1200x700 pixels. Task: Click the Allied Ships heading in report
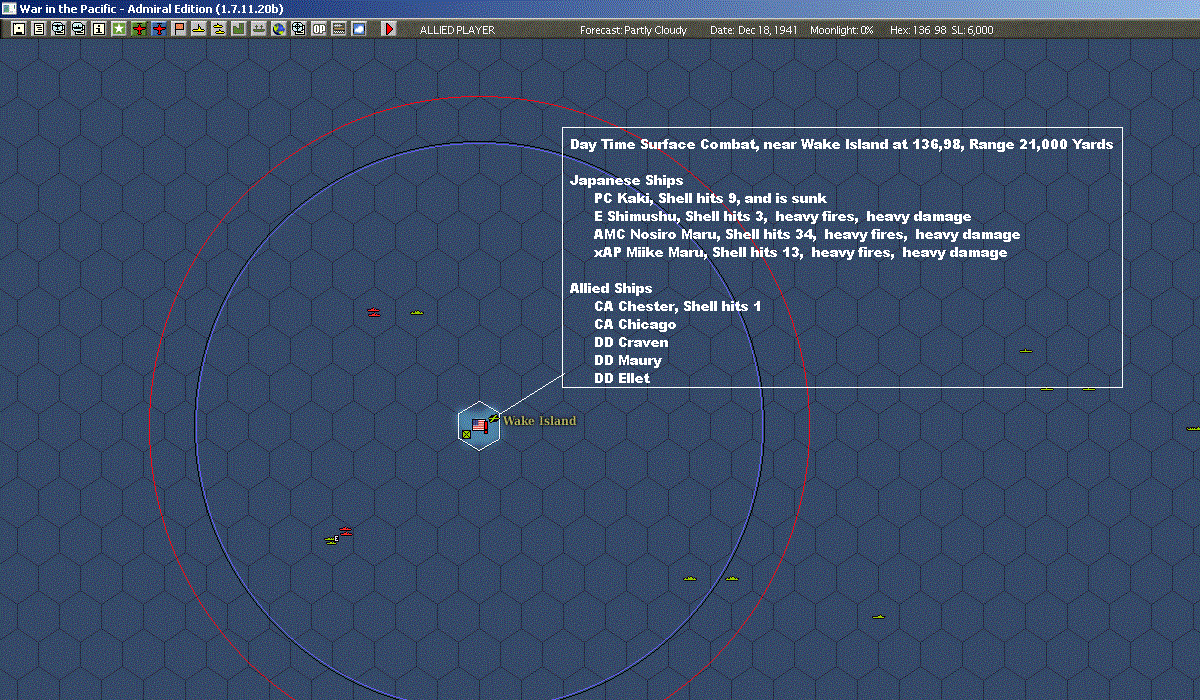point(611,289)
